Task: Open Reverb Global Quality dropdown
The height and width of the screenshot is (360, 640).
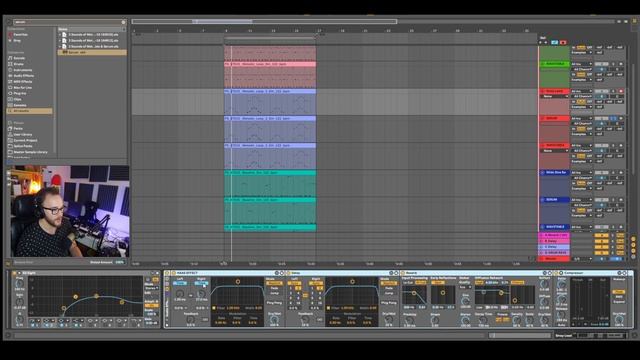Action: point(465,287)
